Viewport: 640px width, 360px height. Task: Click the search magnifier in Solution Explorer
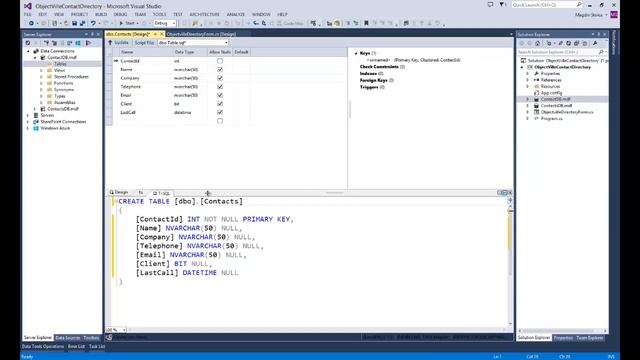[601, 52]
